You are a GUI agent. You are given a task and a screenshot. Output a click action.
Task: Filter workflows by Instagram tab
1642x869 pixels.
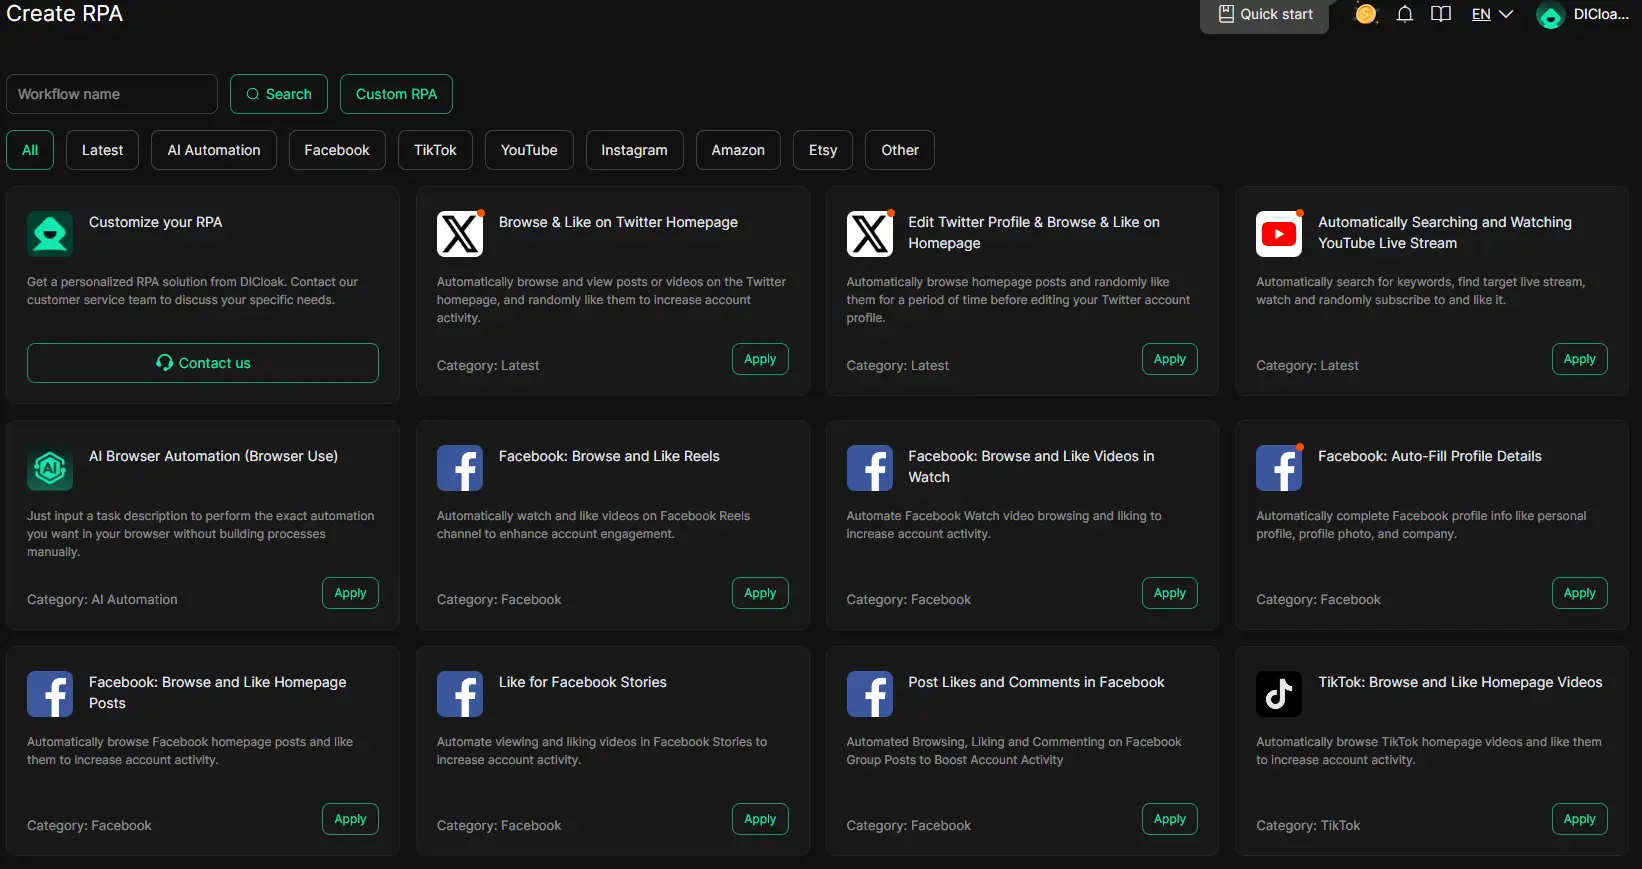(634, 150)
